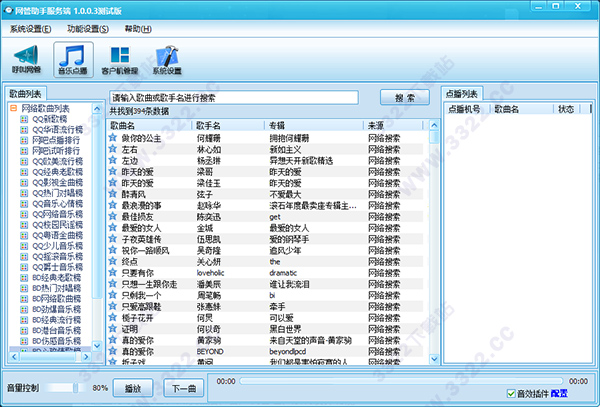Click the star icon beside 做你的公主
The width and height of the screenshot is (600, 407).
pos(113,137)
